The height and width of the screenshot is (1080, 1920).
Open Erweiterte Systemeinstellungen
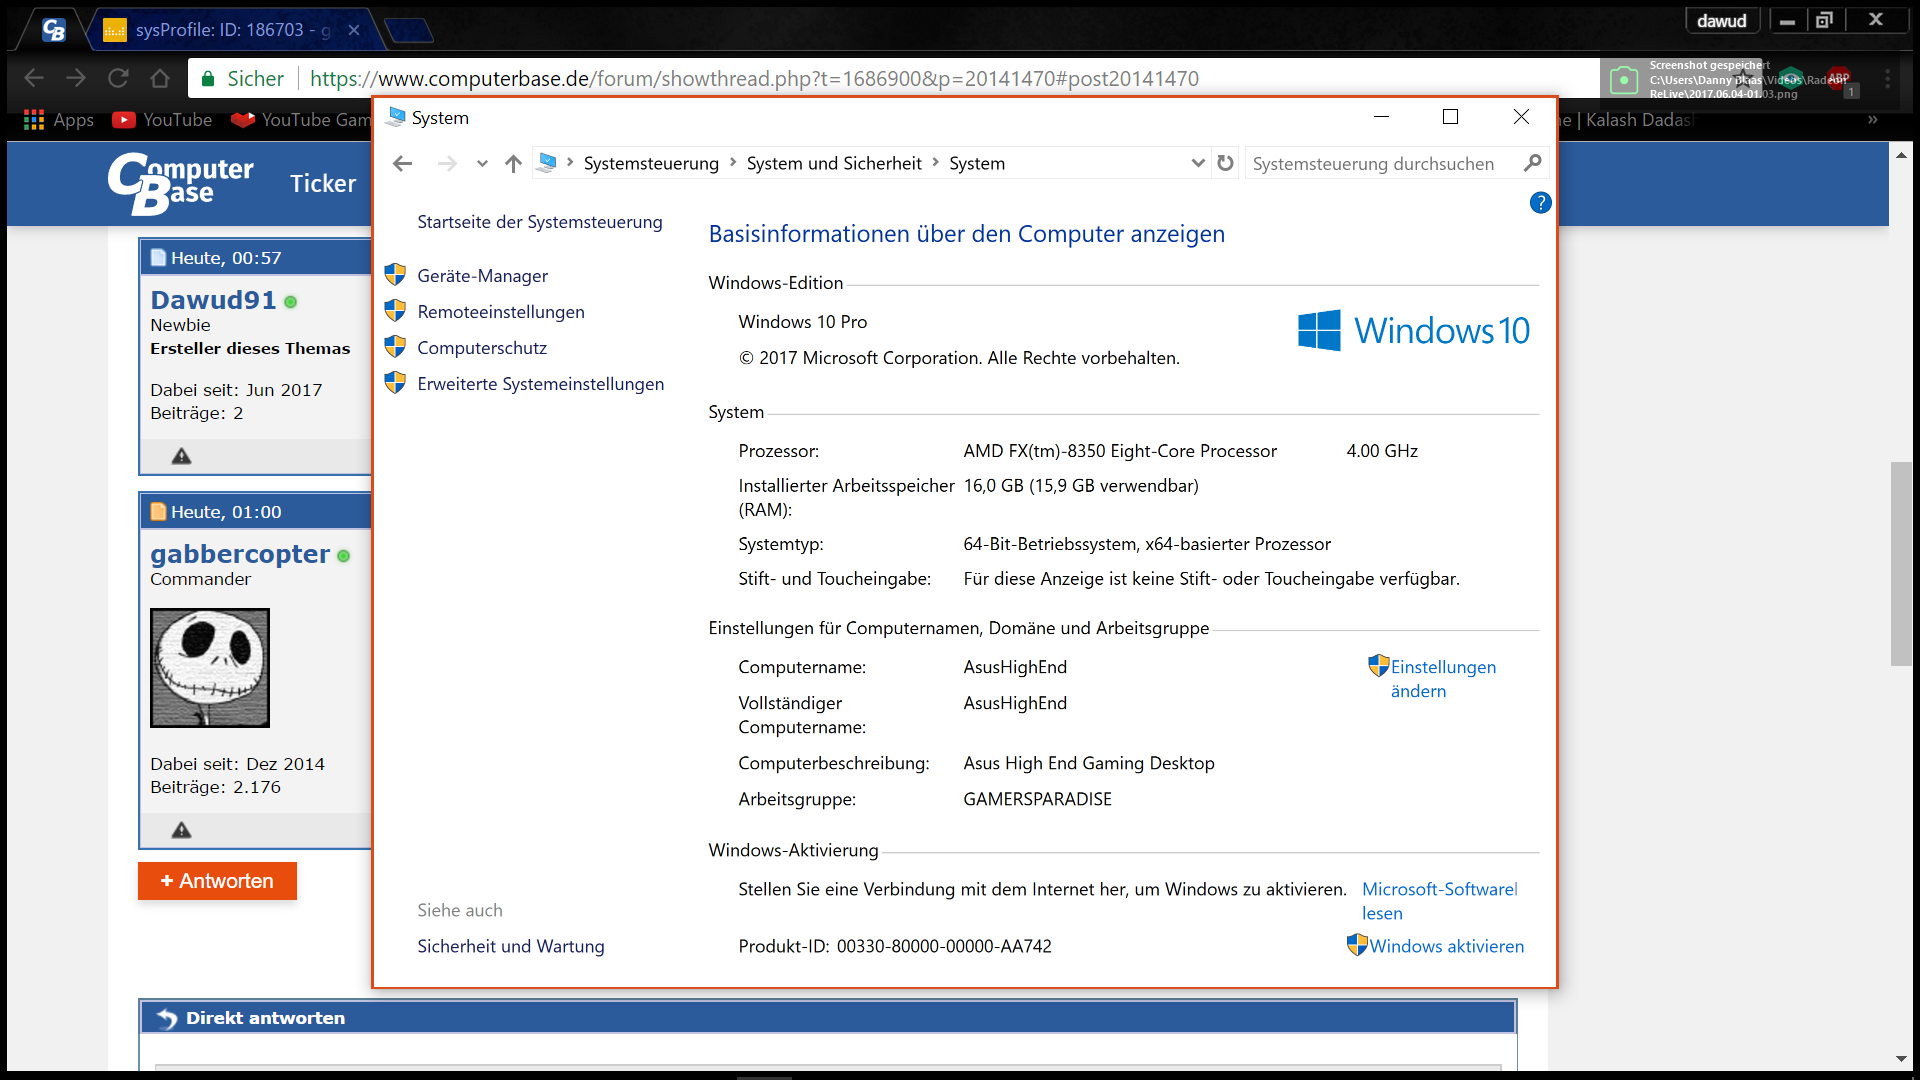[540, 384]
